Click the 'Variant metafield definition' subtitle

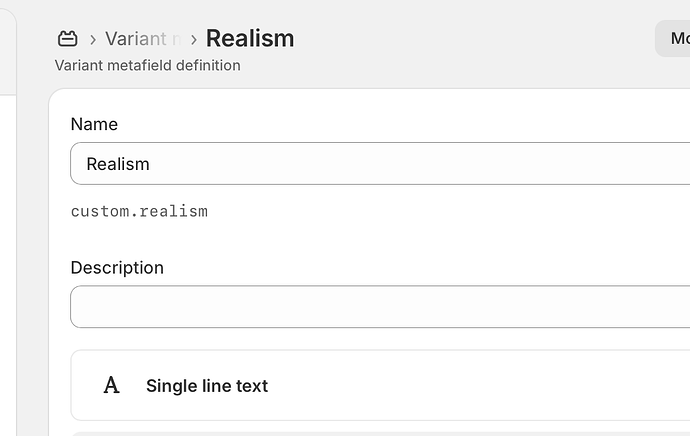pyautogui.click(x=147, y=66)
